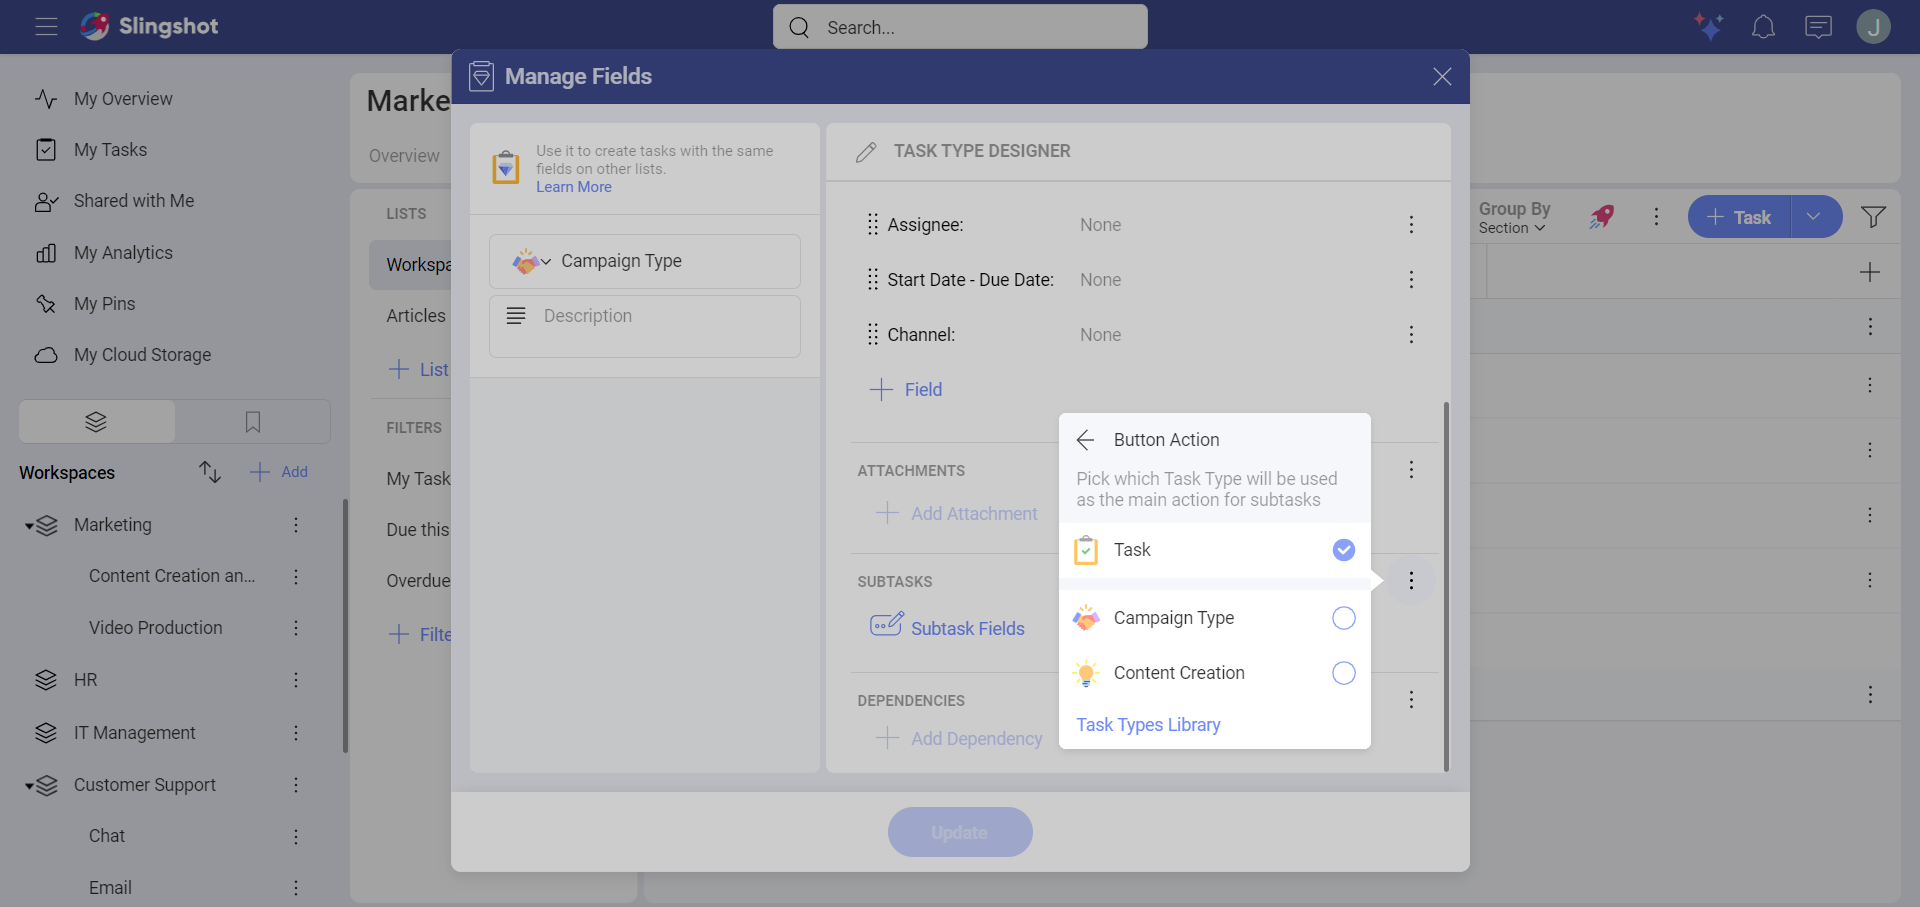Go back from Button Action popup
The width and height of the screenshot is (1920, 907).
point(1086,440)
